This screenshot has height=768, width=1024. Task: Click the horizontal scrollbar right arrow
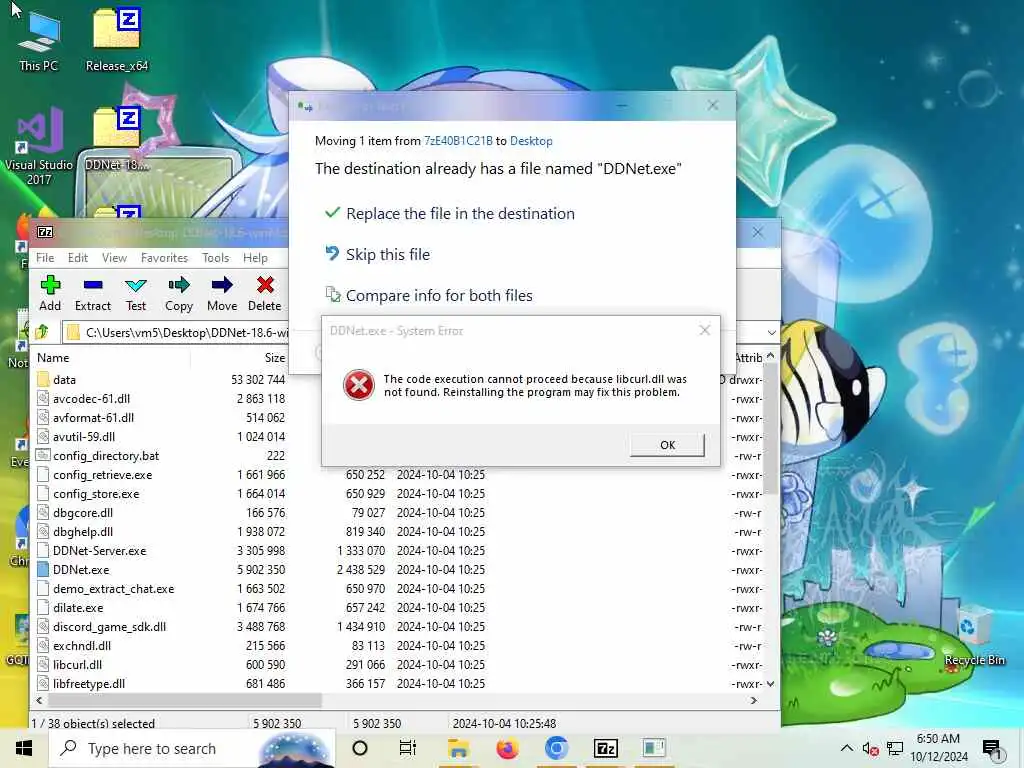754,701
